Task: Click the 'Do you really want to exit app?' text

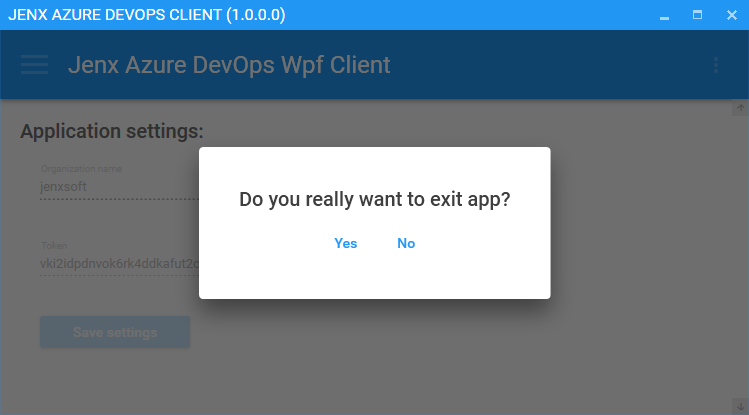Action: [374, 200]
